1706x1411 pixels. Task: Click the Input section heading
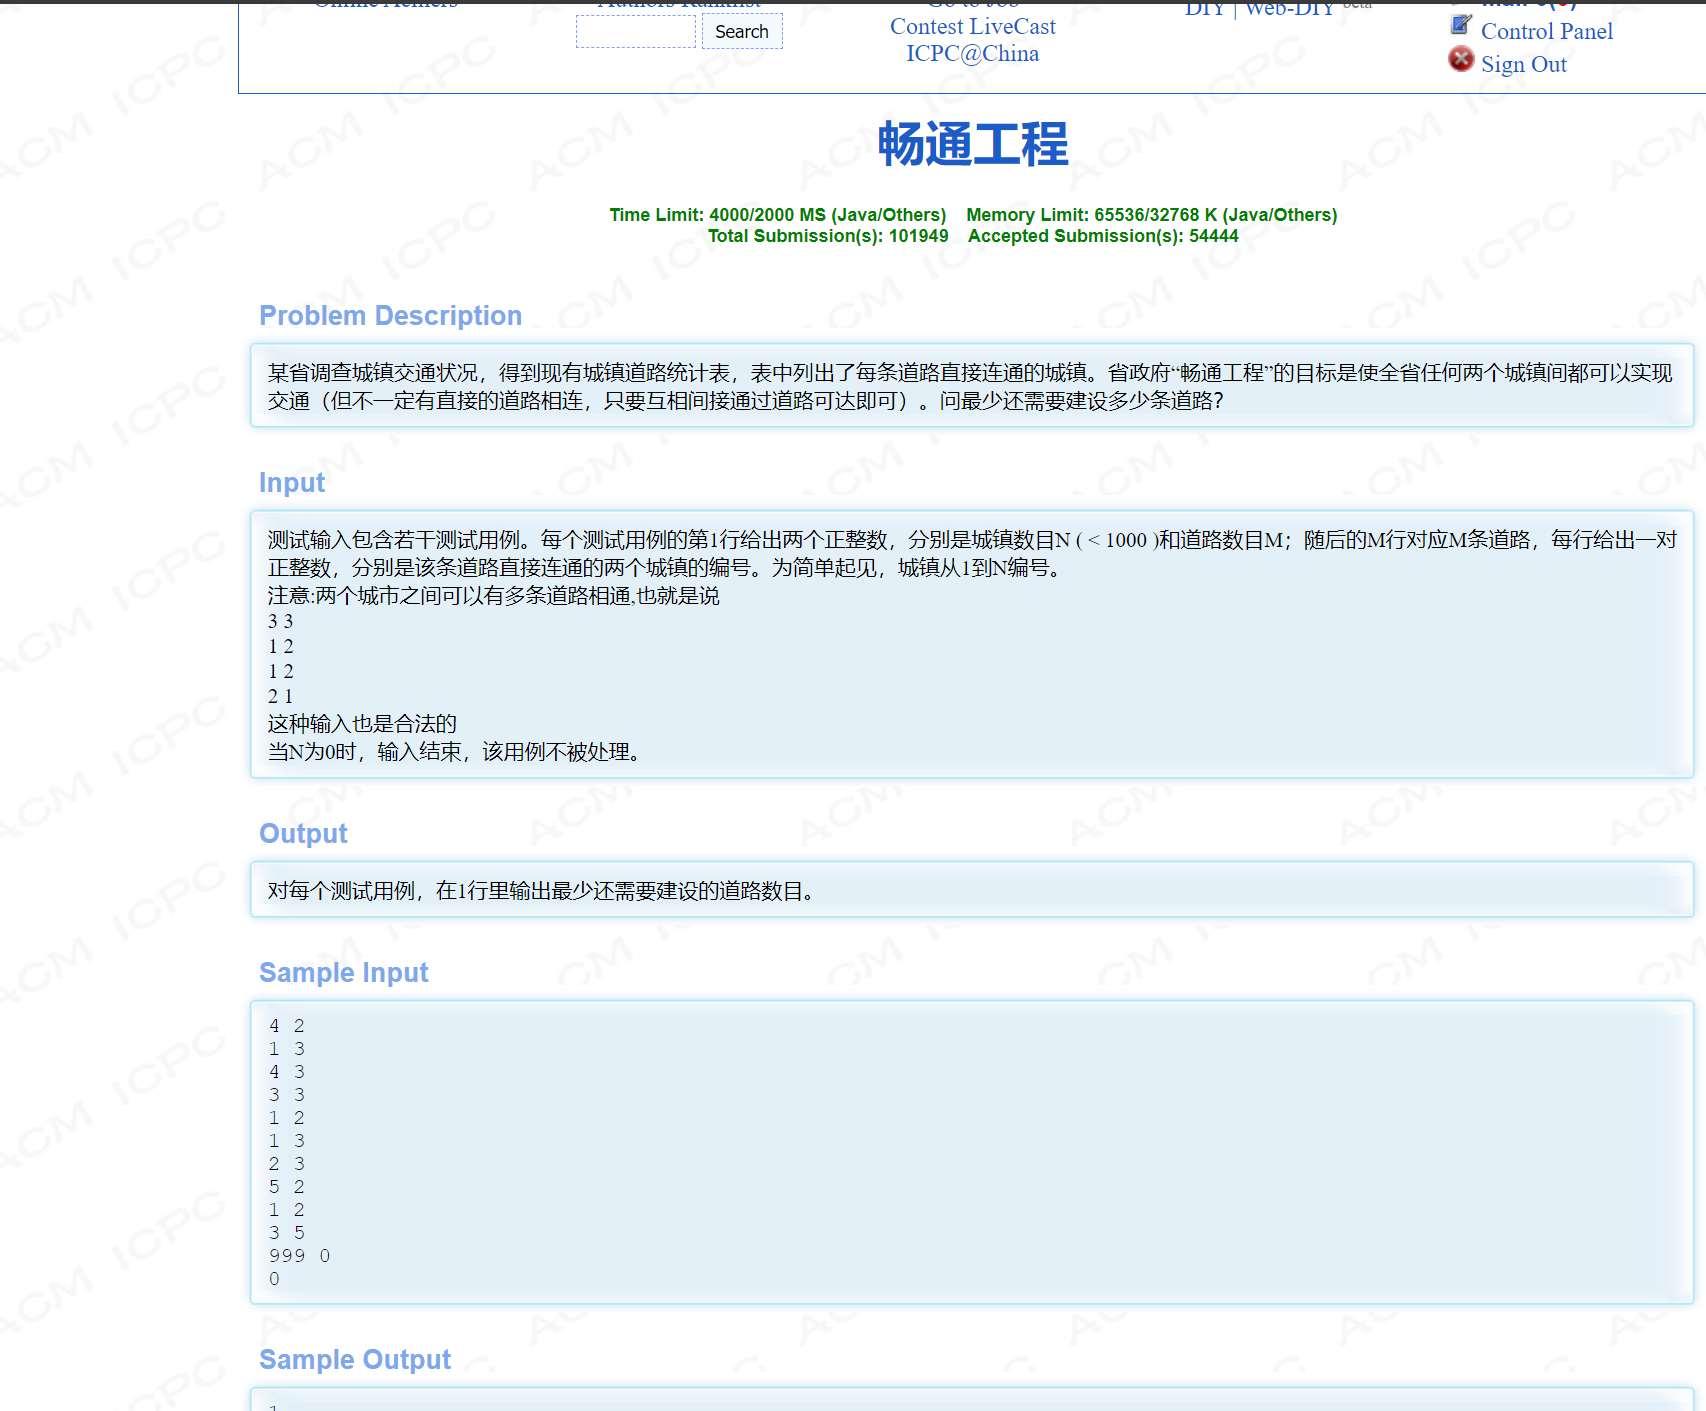click(x=292, y=483)
